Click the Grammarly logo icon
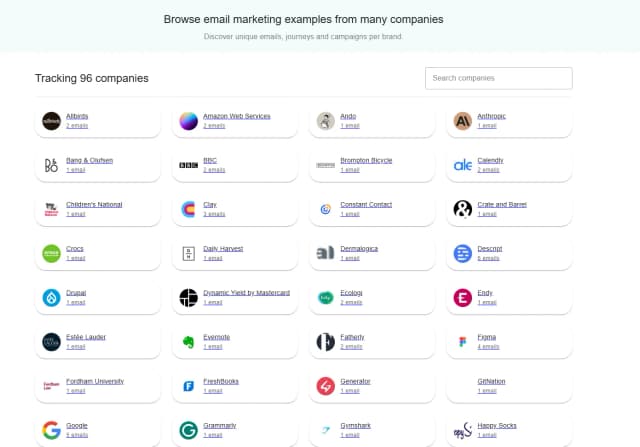Viewport: 640px width, 447px height. point(188,430)
